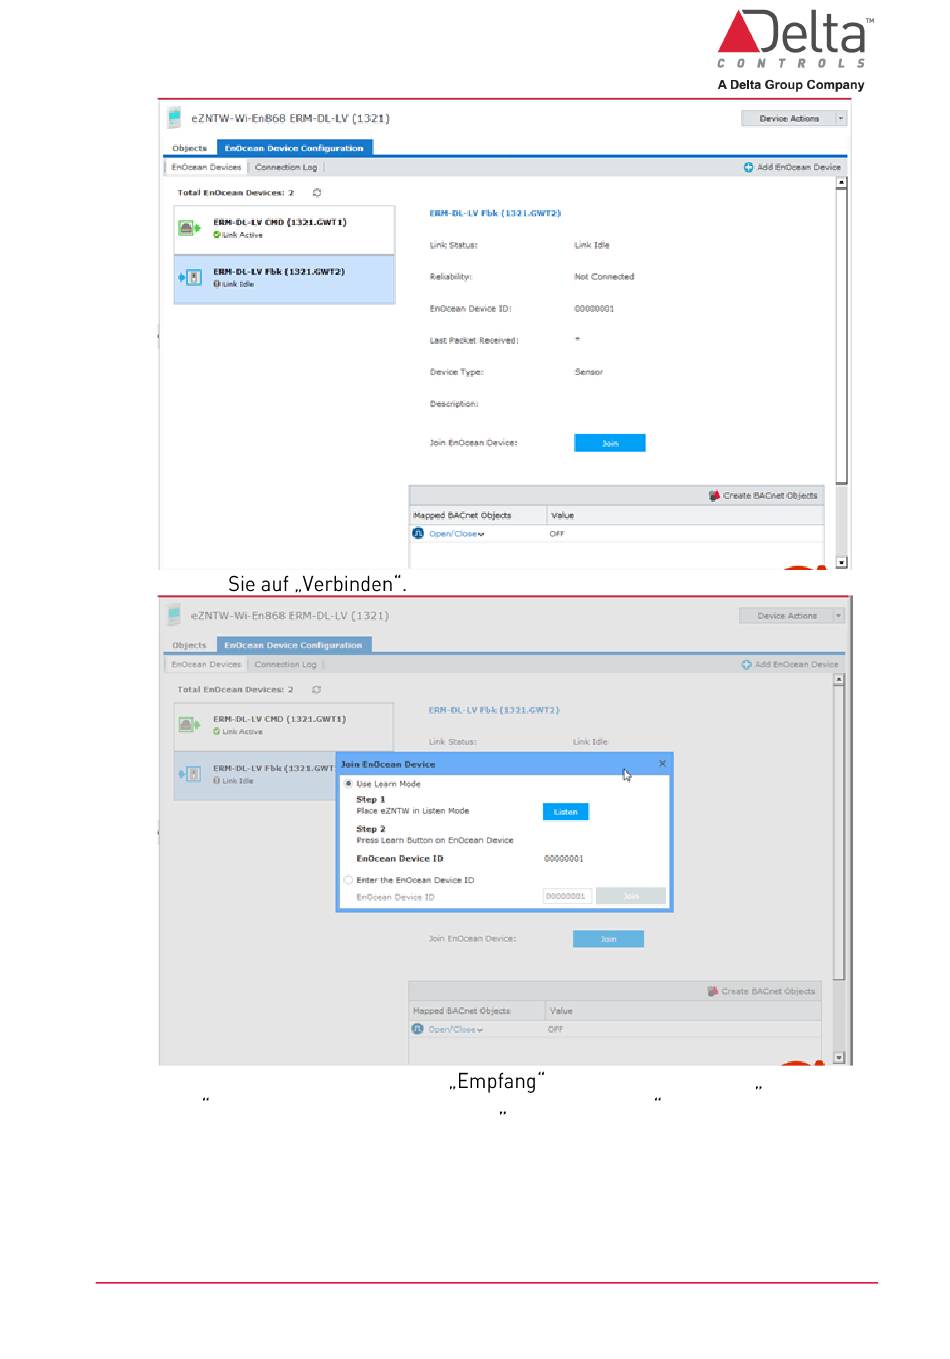950x1359 pixels.
Task: Switch to Objects tab in bottom screenshot
Action: [x=189, y=645]
